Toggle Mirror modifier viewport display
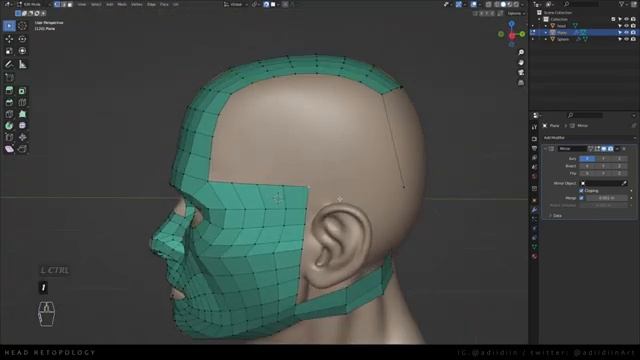Screen dimensions: 640x360 coord(604,149)
